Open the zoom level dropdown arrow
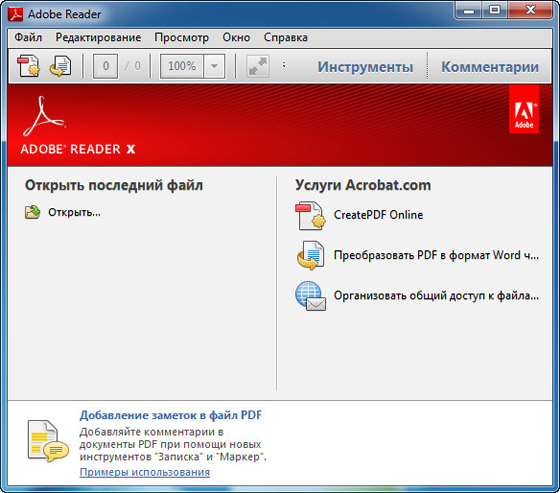This screenshot has width=560, height=493. [x=214, y=66]
